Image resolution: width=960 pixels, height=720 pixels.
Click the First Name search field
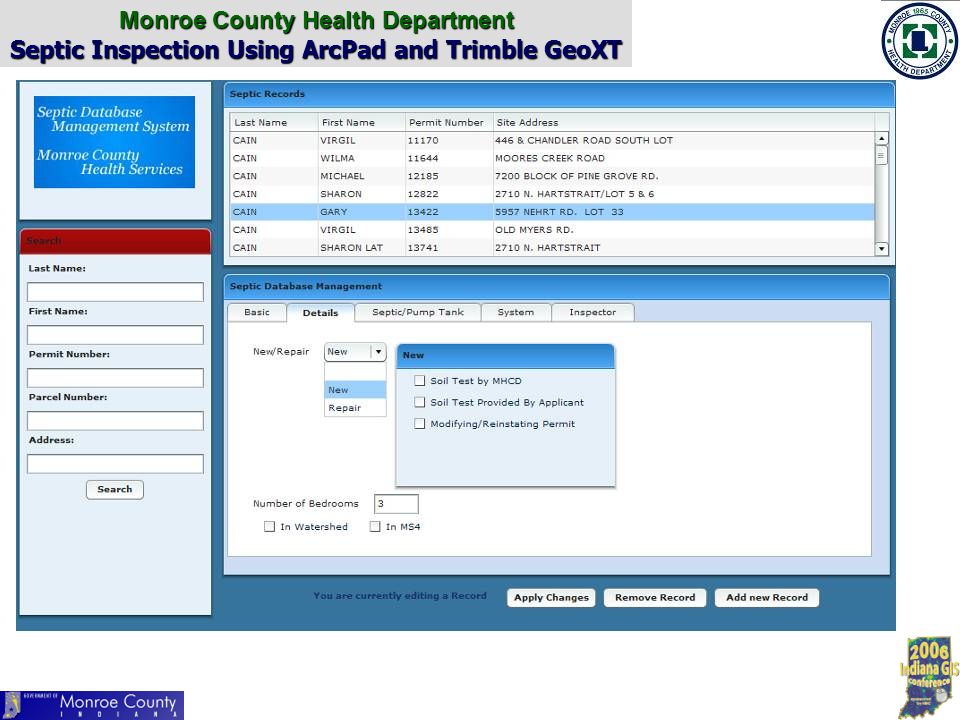[115, 335]
